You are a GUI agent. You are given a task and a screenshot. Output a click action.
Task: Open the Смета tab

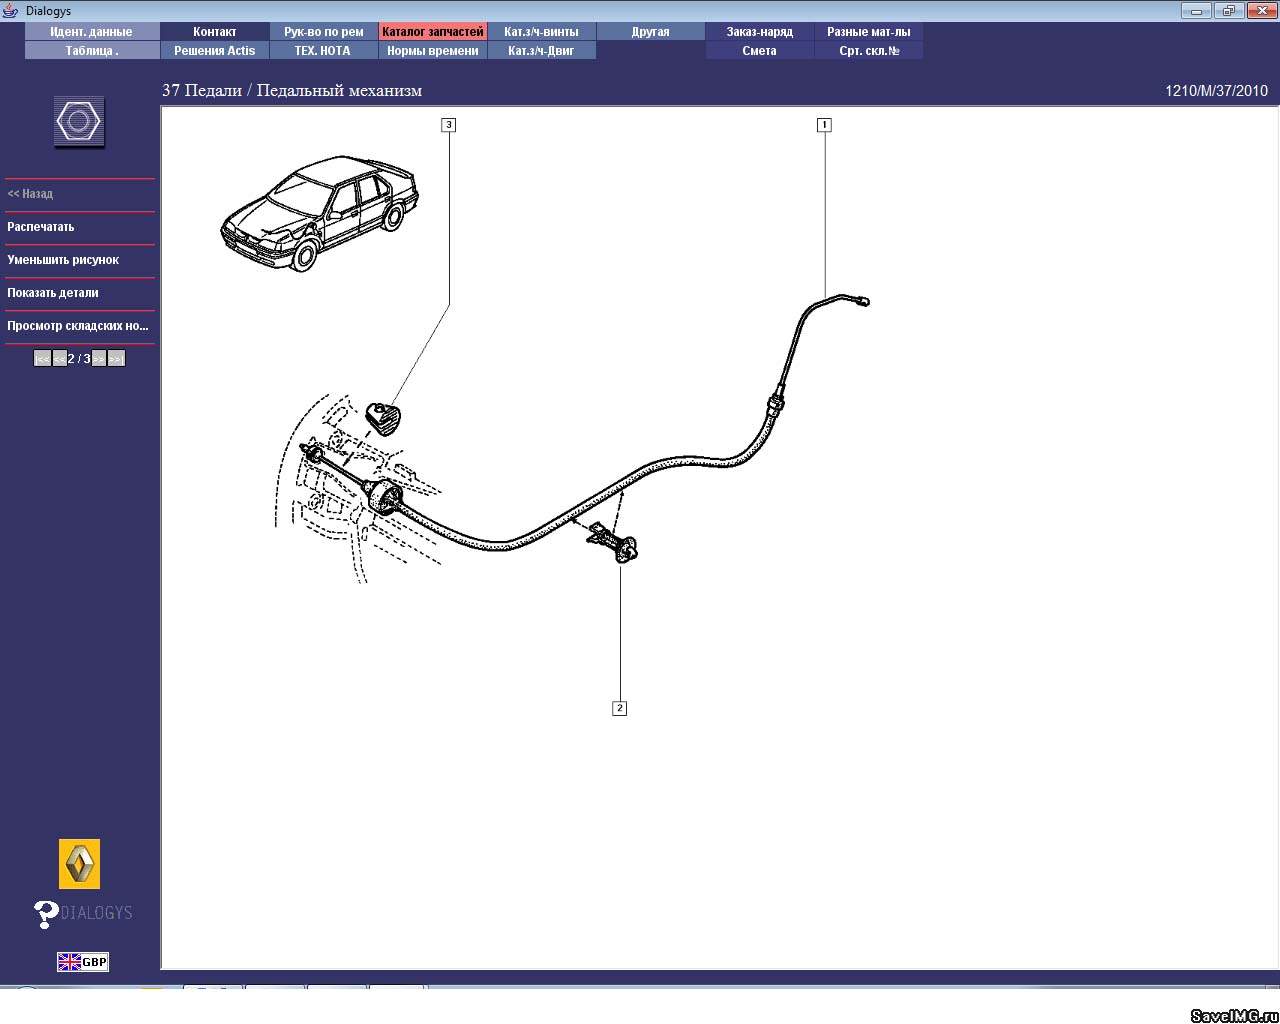(760, 51)
